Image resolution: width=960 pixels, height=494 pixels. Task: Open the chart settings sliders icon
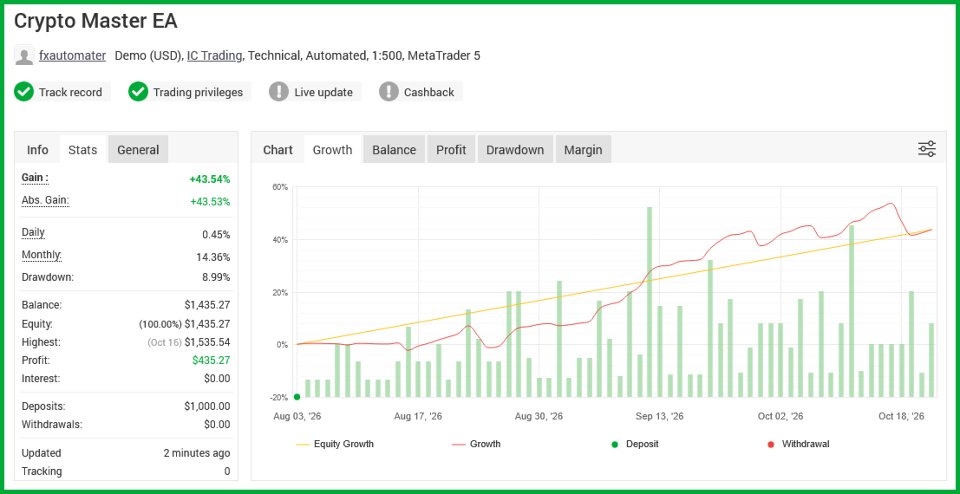coord(926,149)
